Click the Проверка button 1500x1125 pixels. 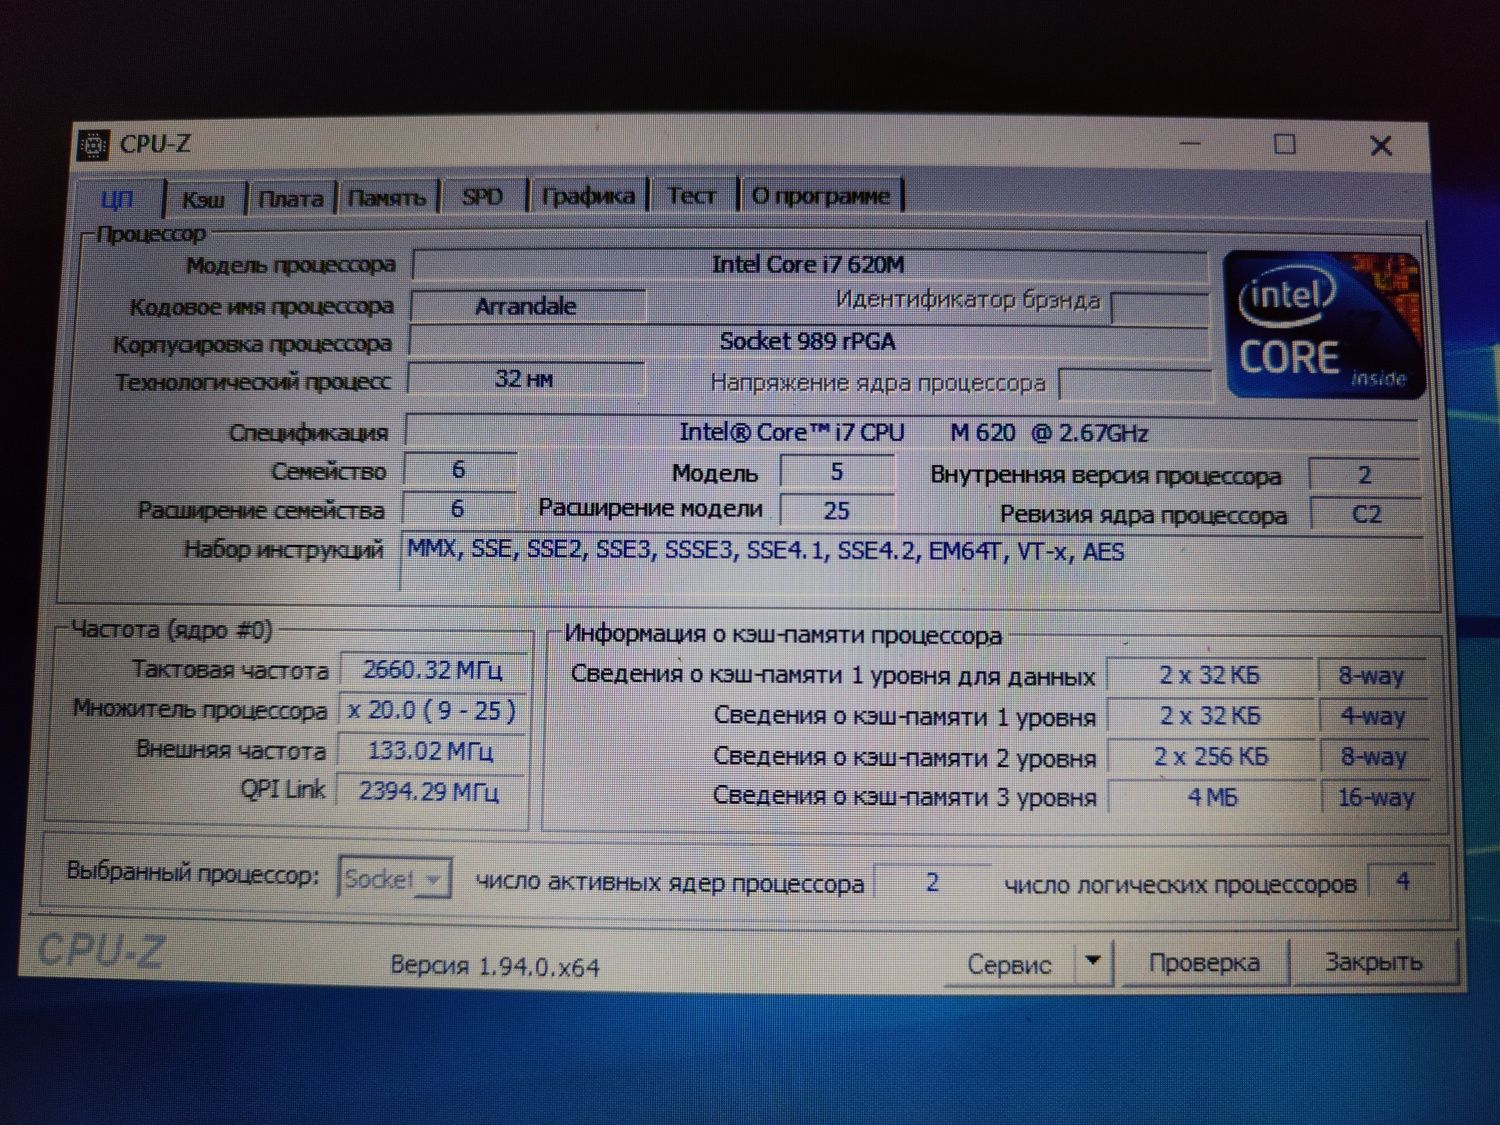[x=1204, y=963]
